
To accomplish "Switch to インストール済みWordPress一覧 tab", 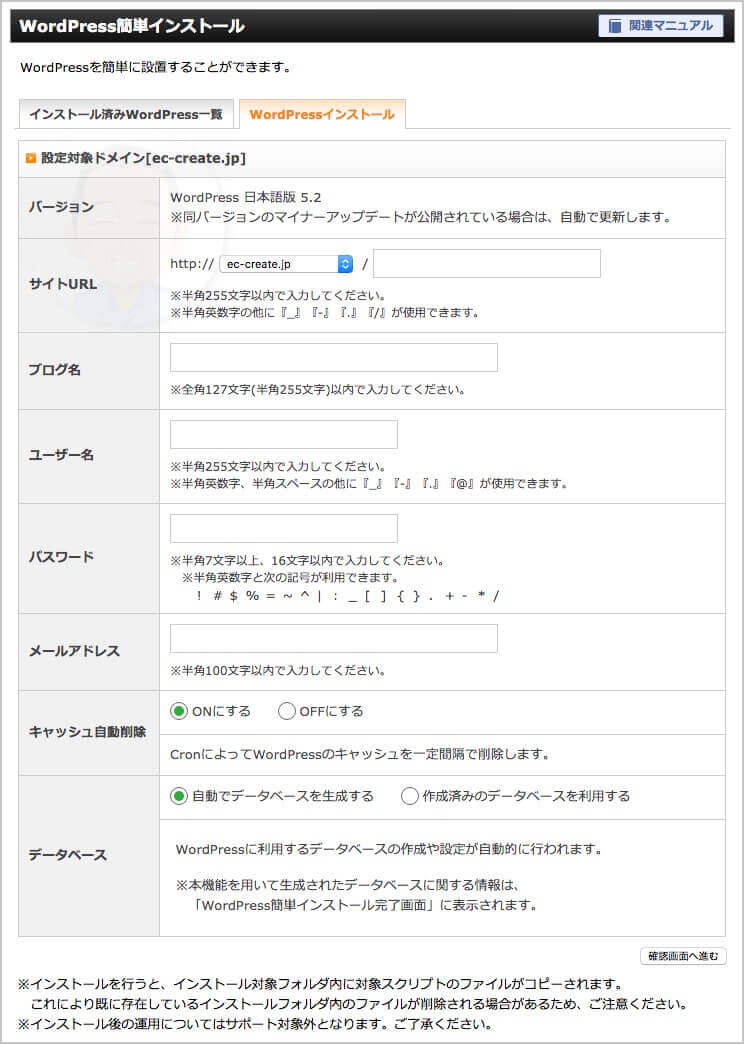I will pos(126,115).
